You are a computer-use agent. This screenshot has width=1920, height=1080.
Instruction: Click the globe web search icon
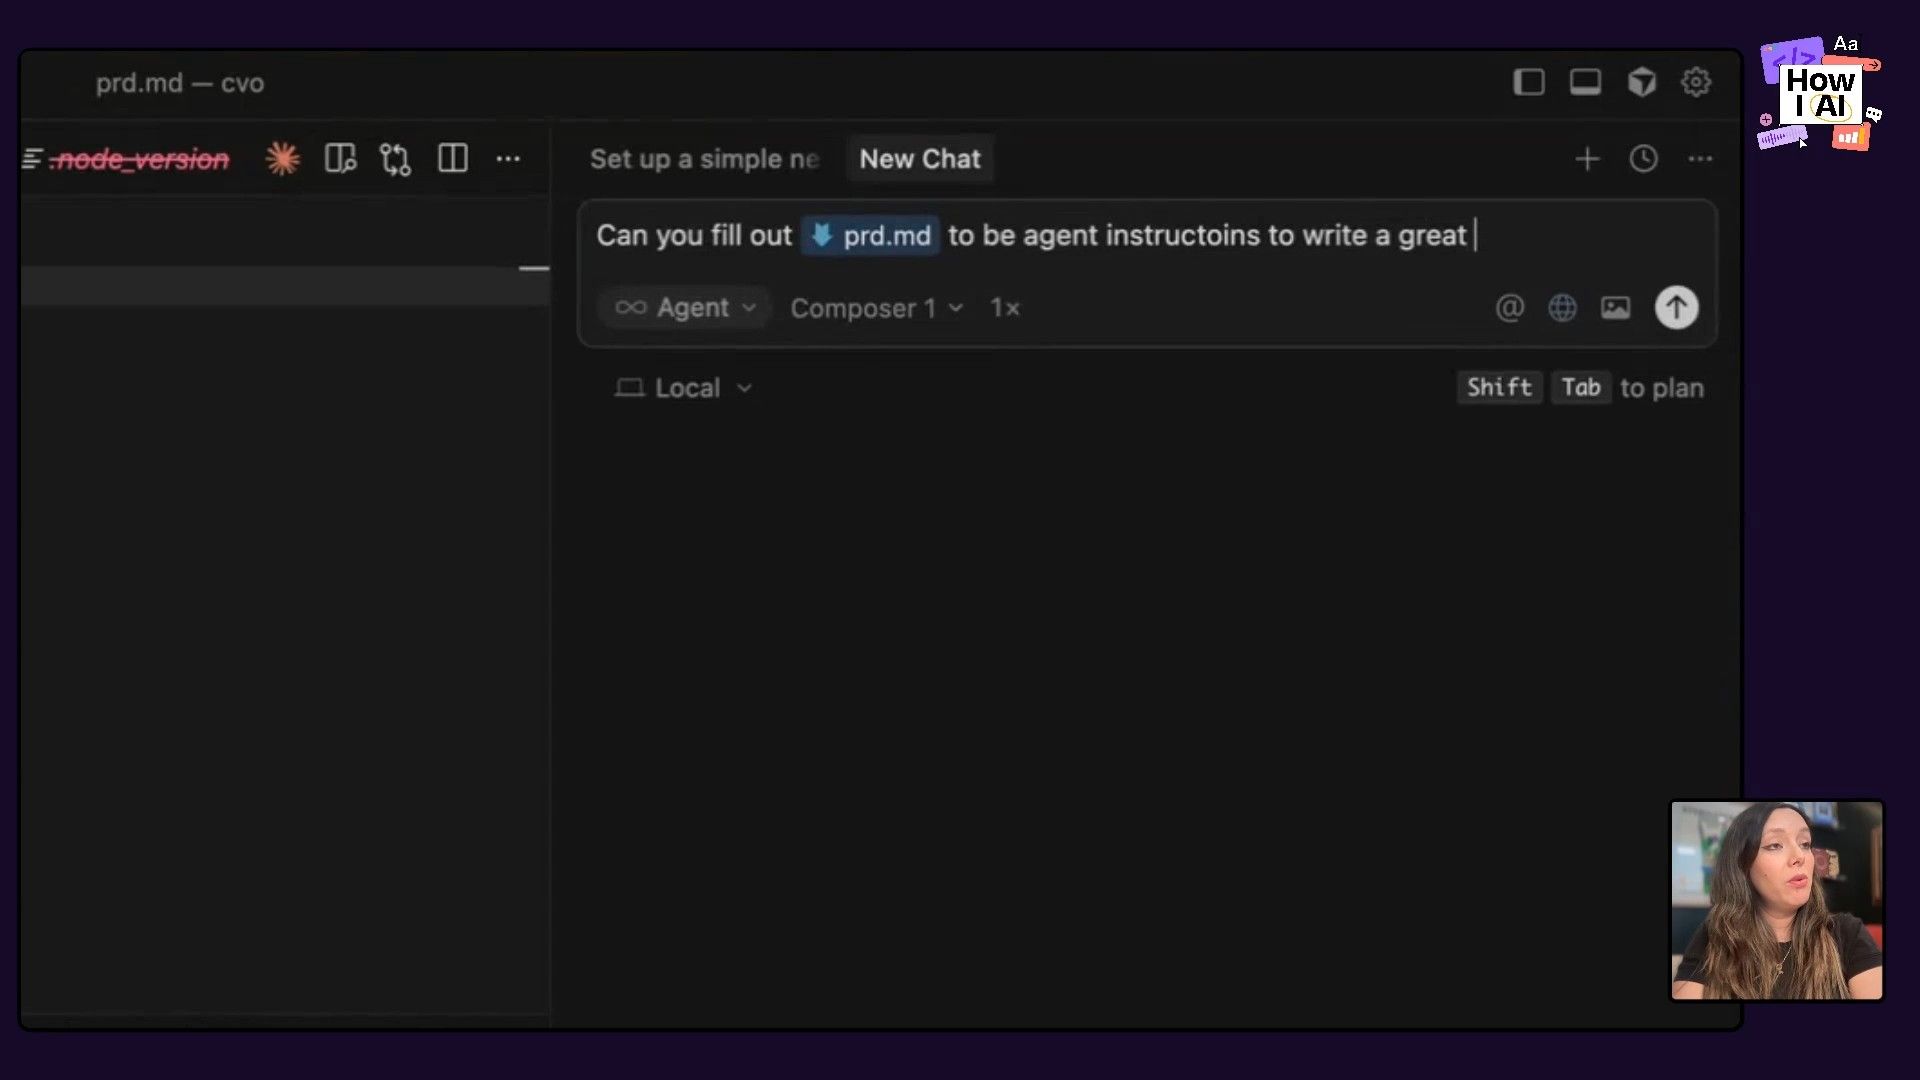[1562, 308]
